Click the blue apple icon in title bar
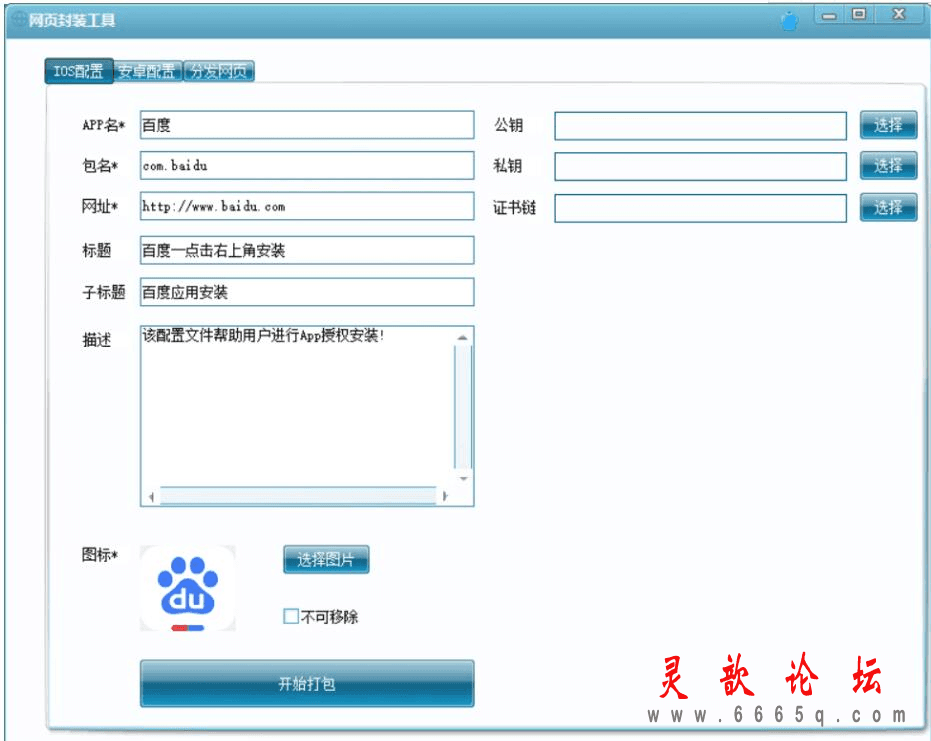 tap(789, 21)
